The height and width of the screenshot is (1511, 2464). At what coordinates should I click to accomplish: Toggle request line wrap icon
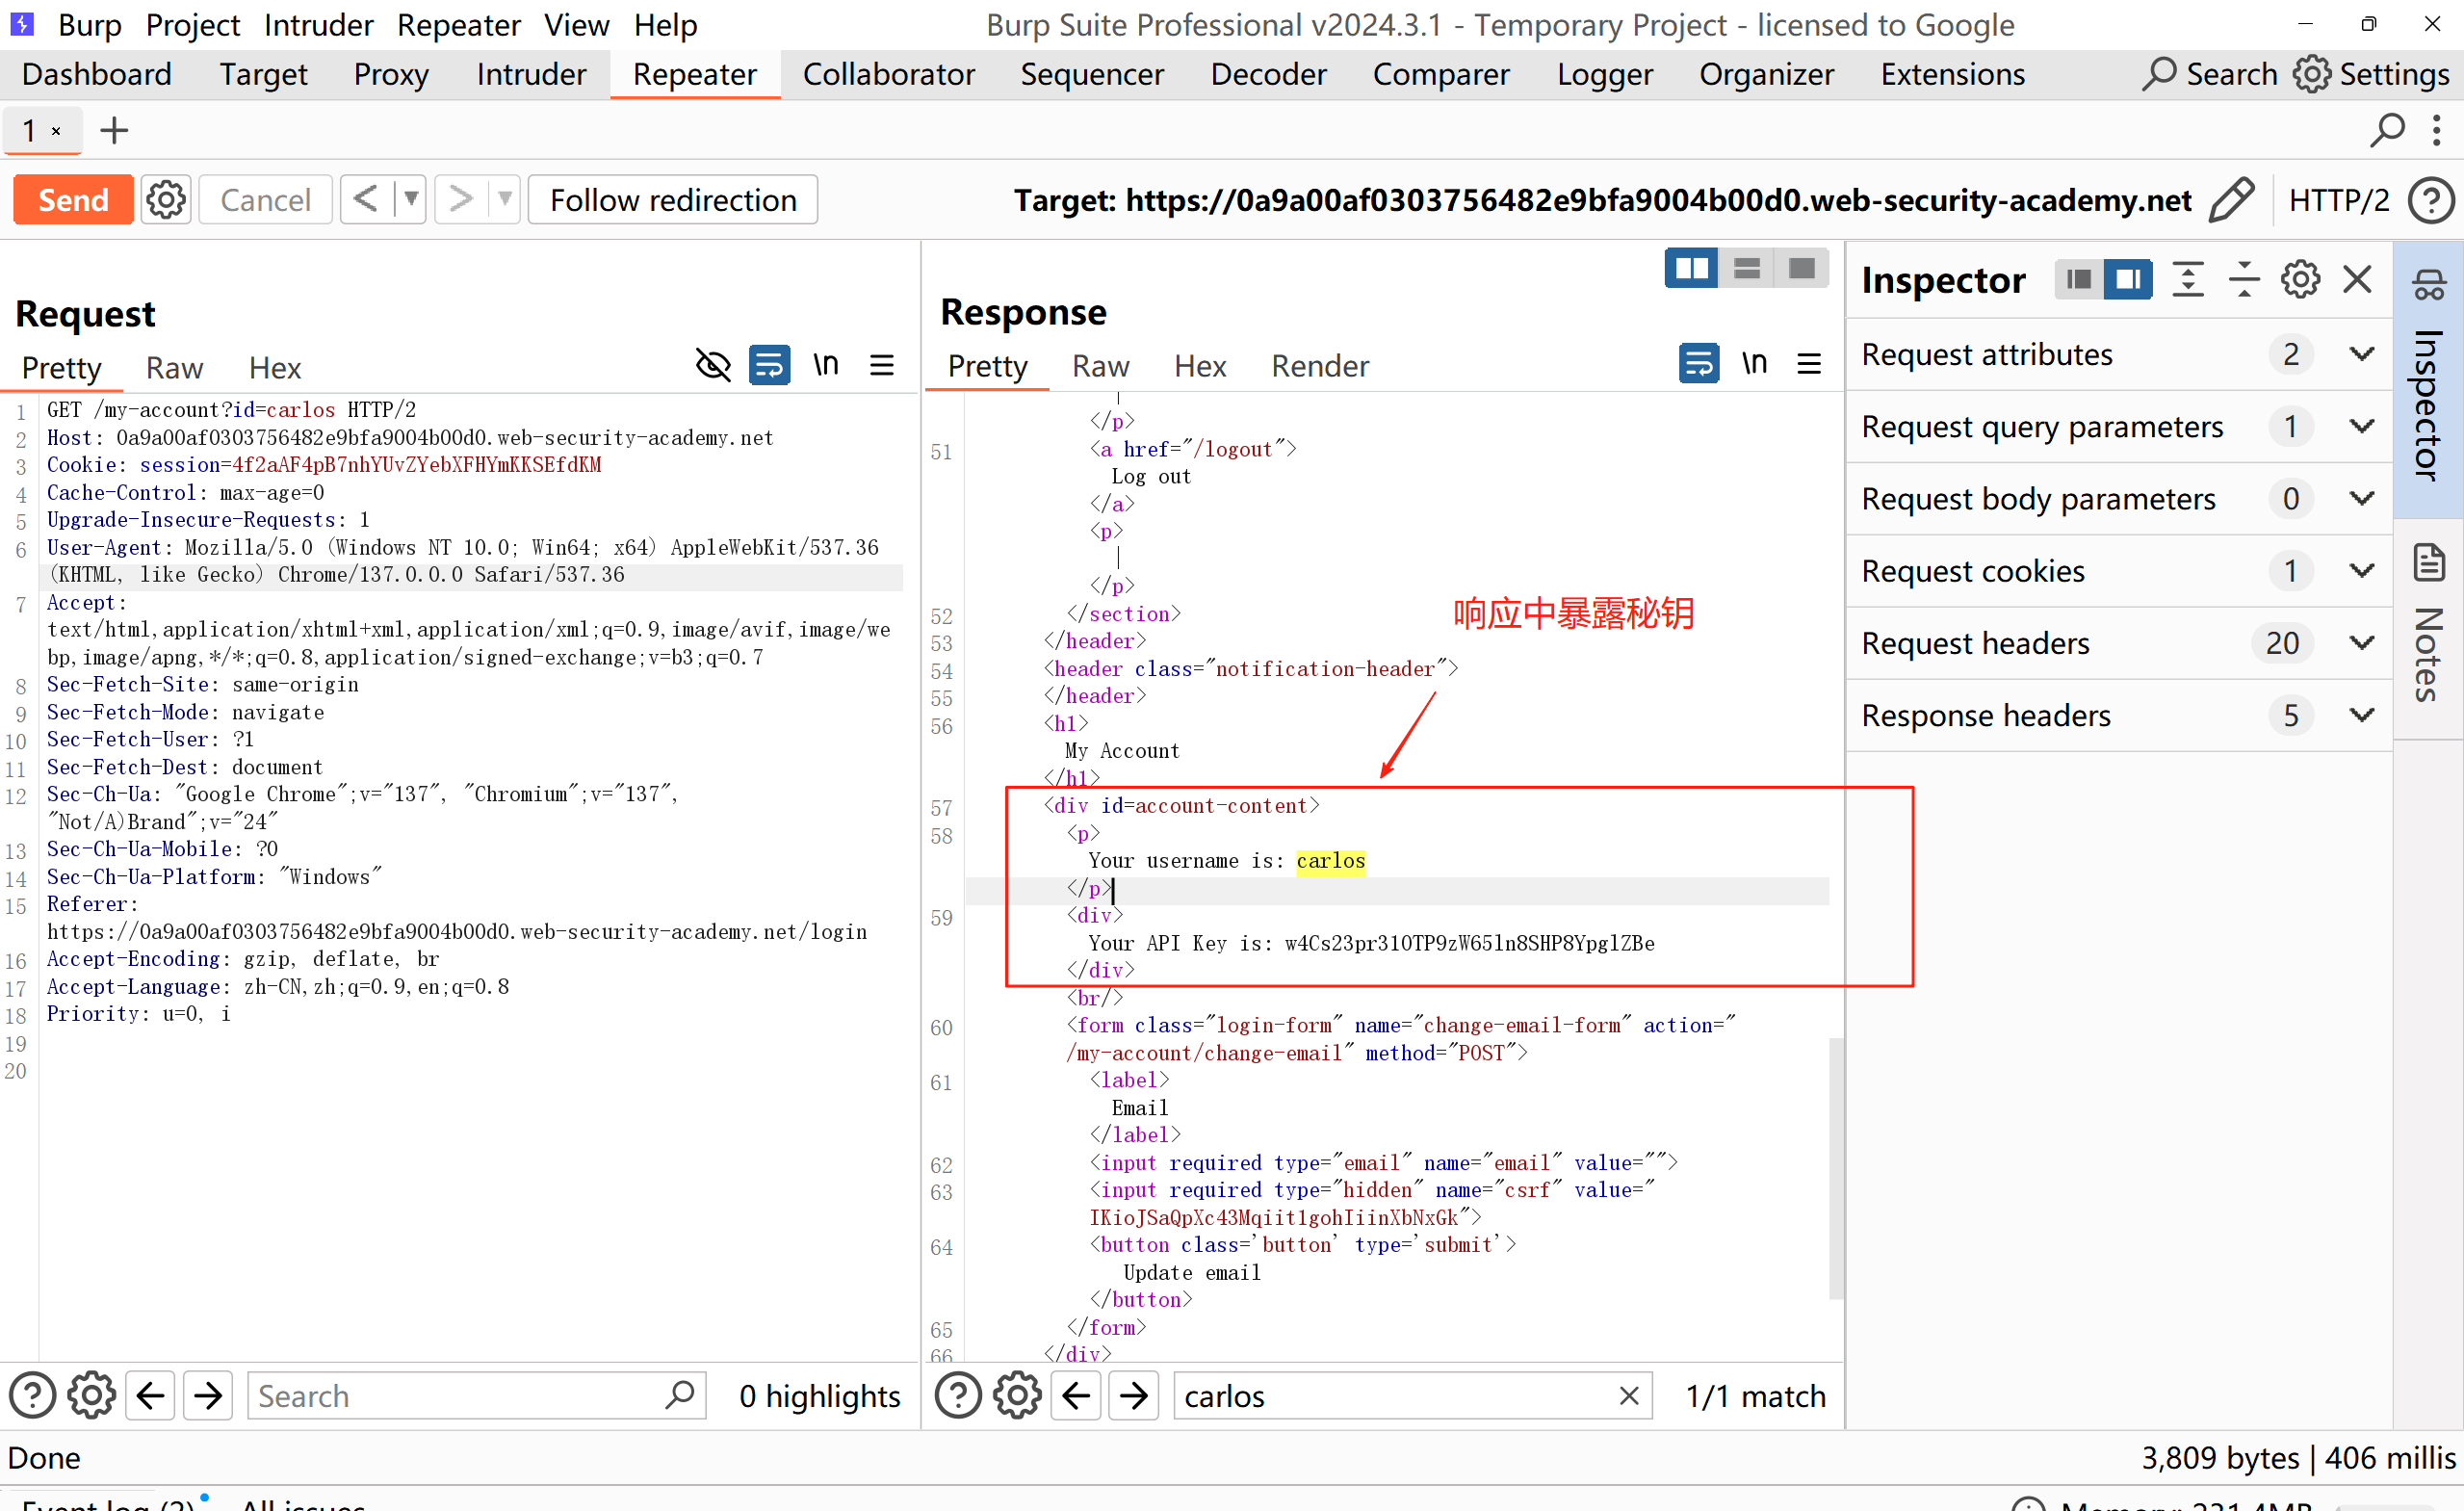[x=769, y=365]
